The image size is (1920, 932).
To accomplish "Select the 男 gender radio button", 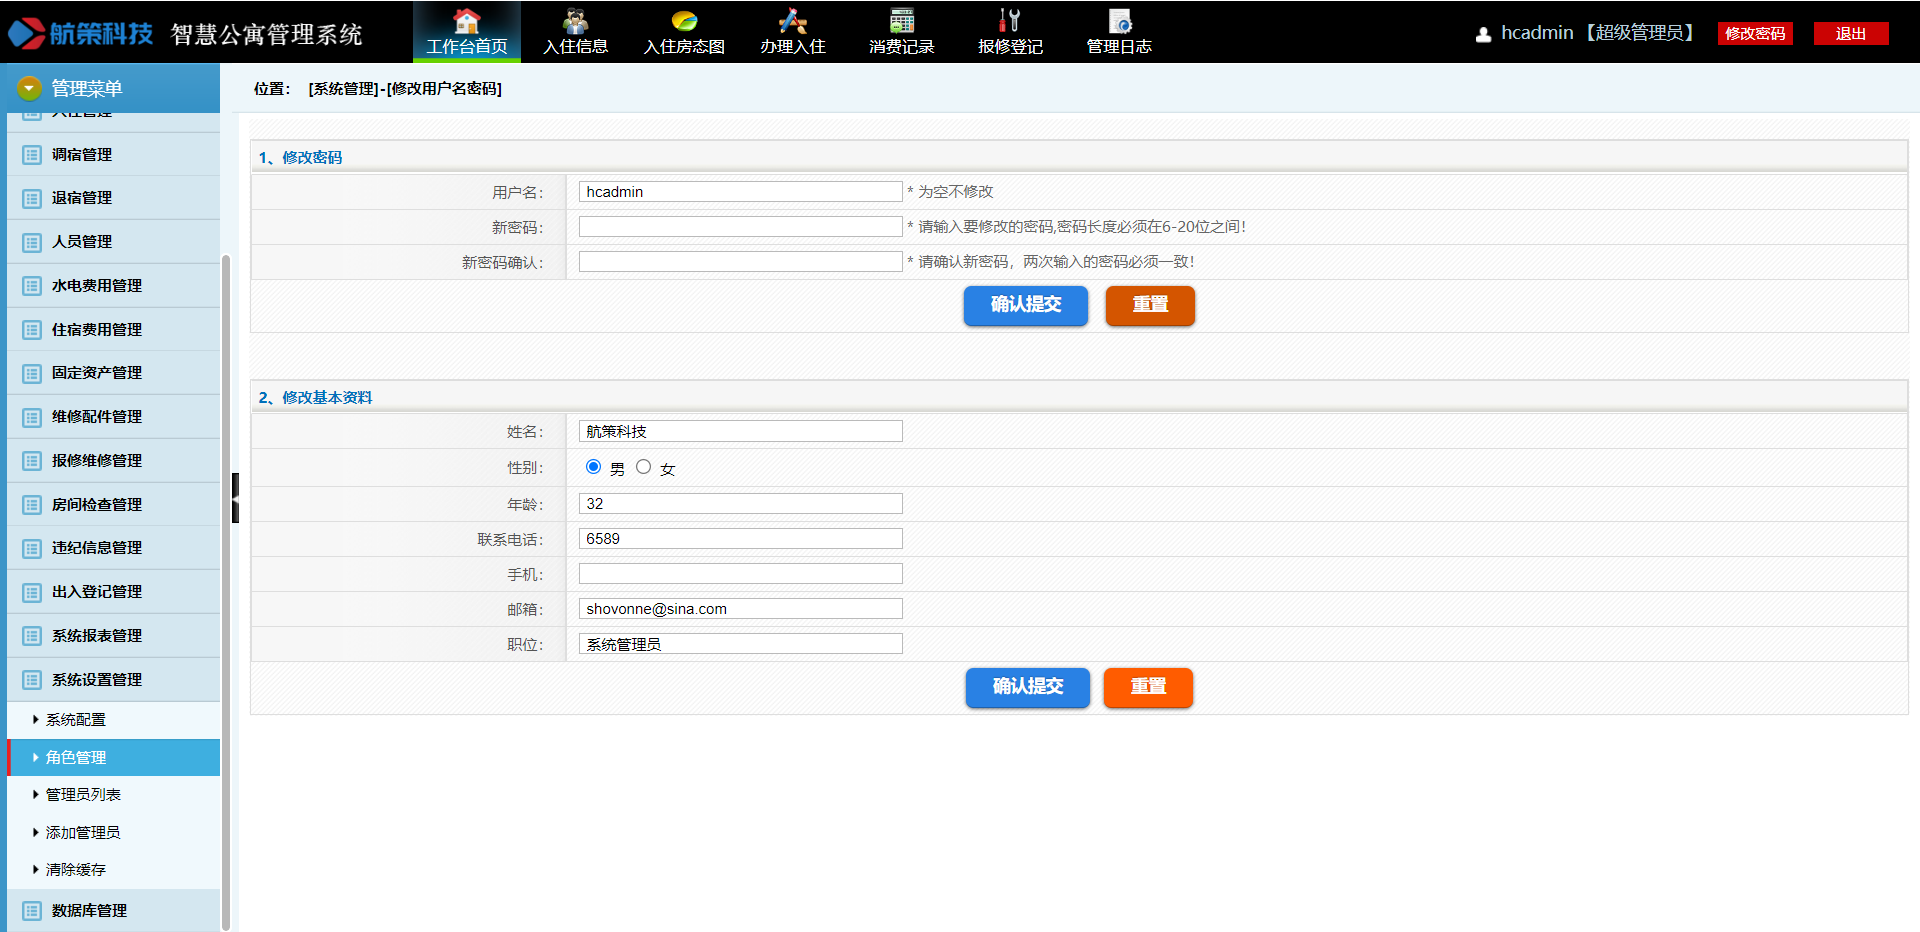I will click(x=594, y=467).
